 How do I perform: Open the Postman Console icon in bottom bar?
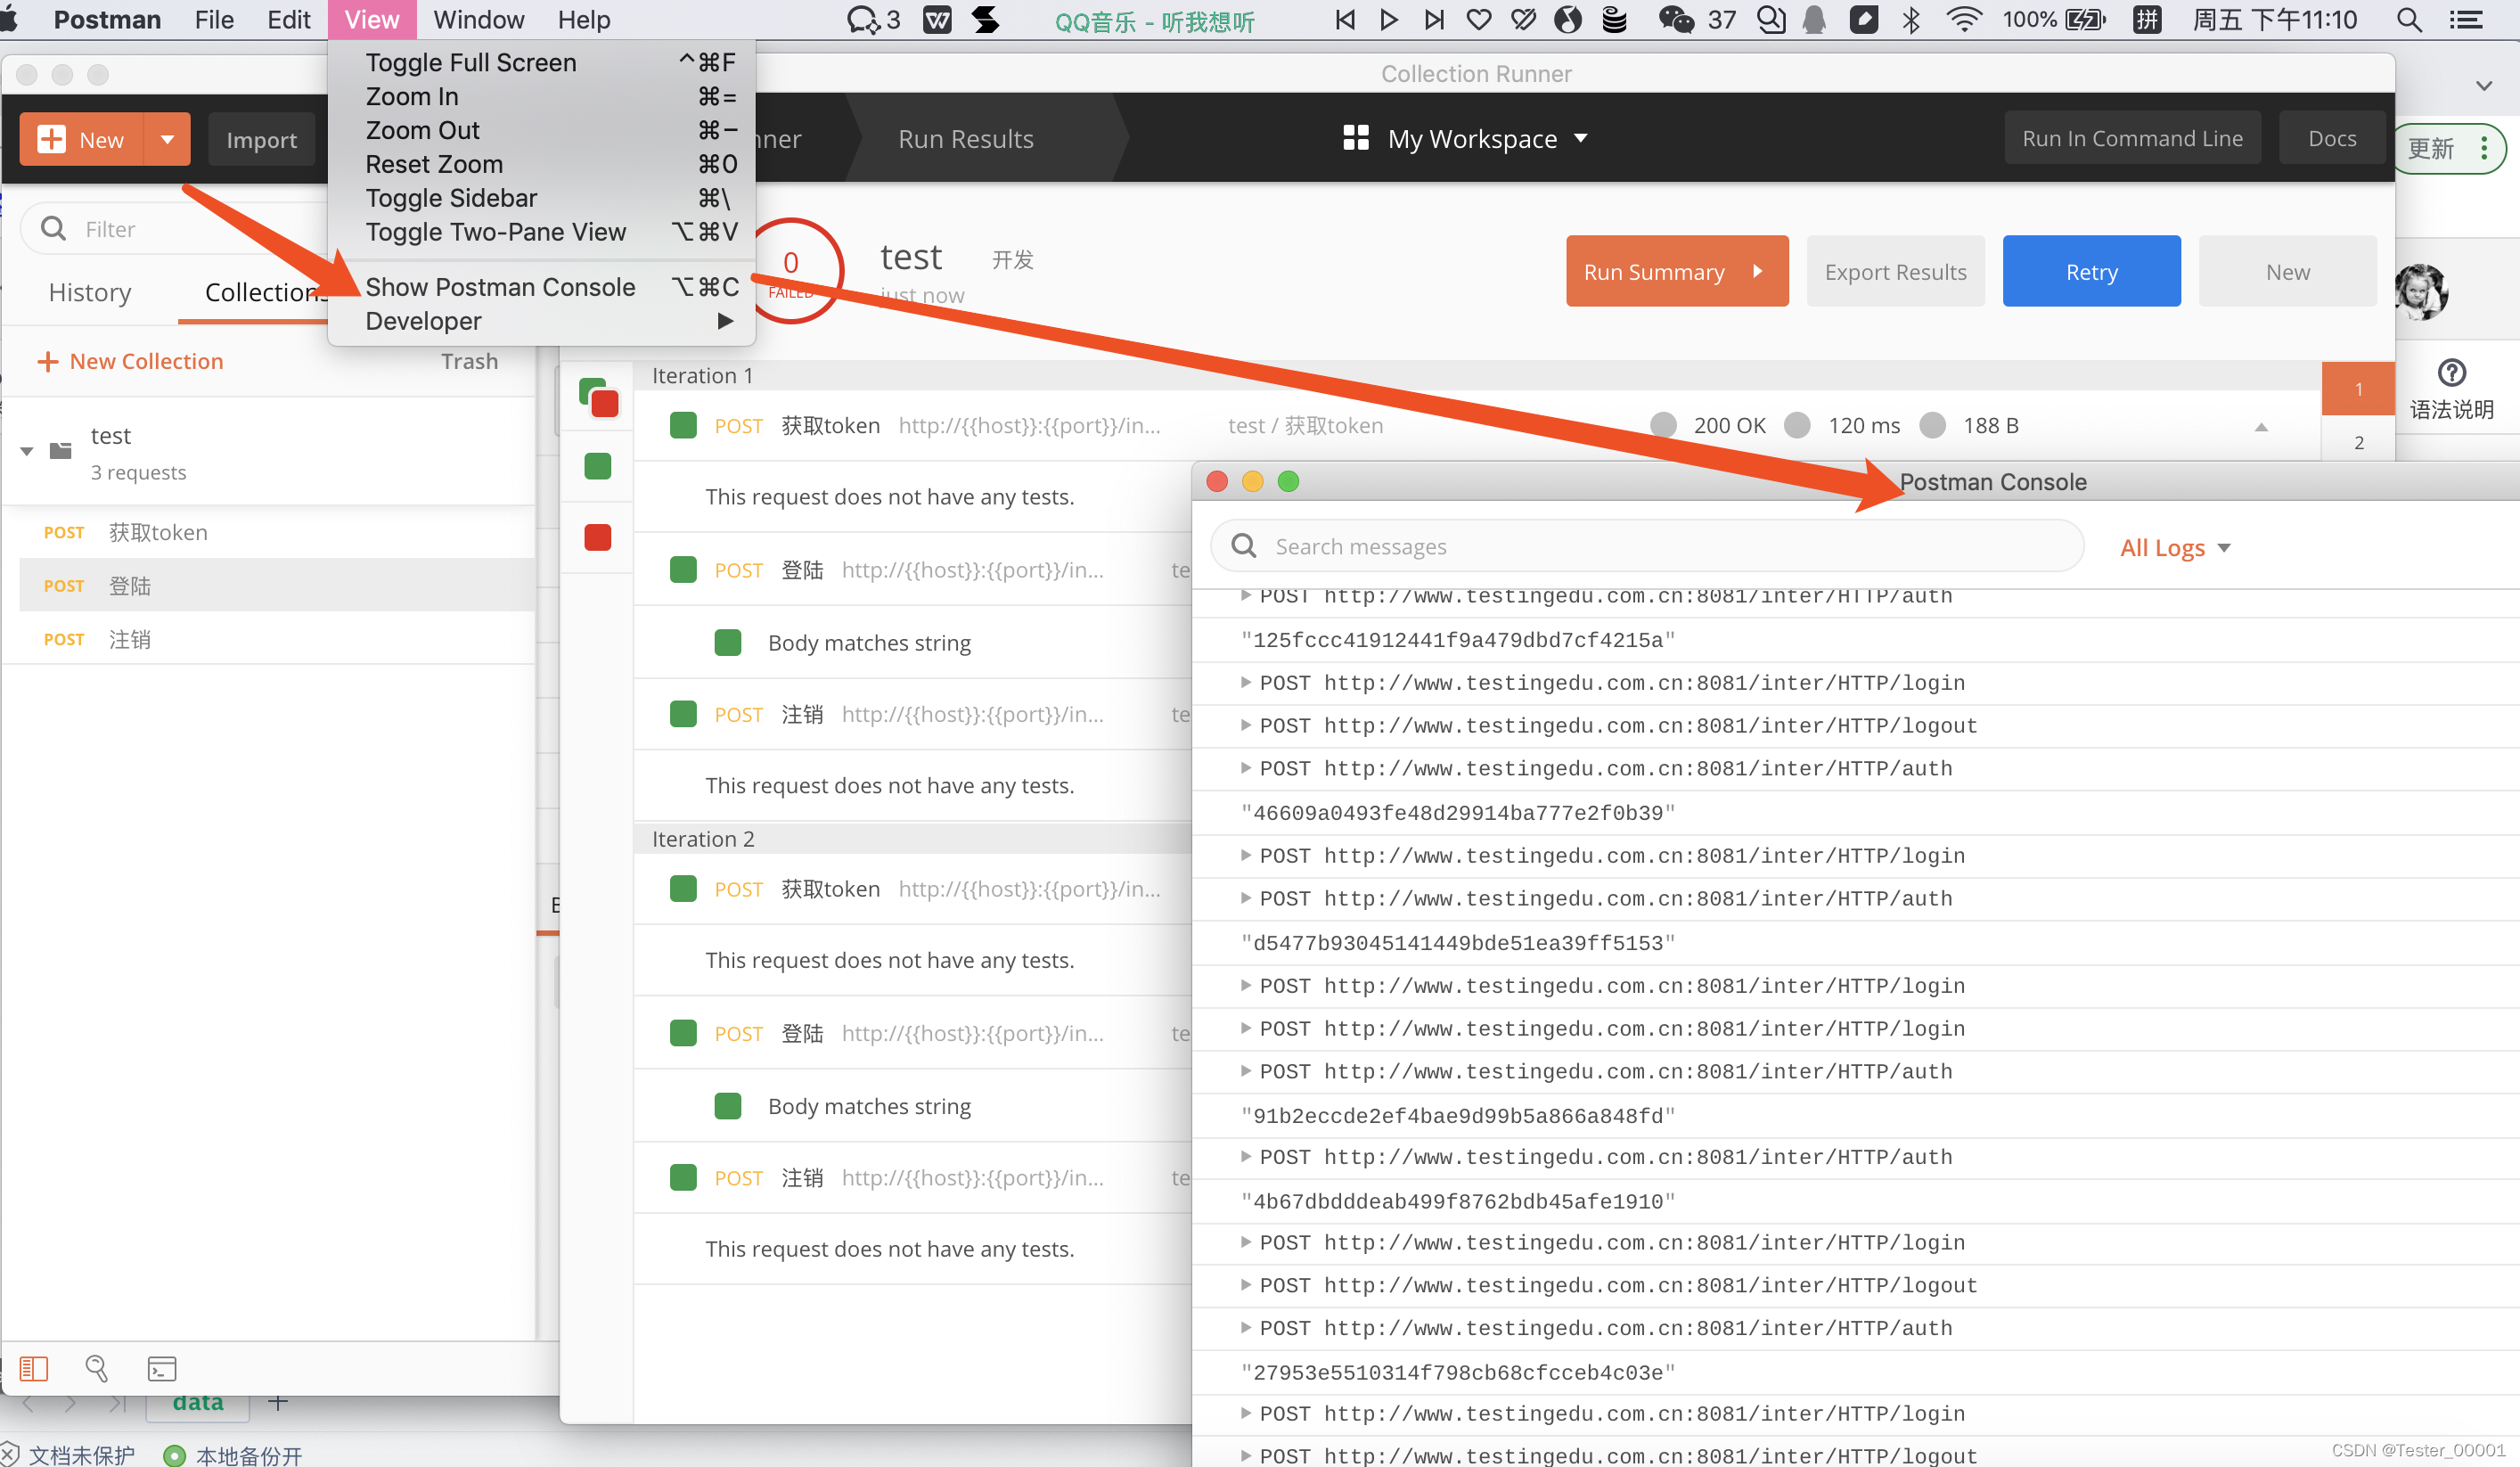161,1368
